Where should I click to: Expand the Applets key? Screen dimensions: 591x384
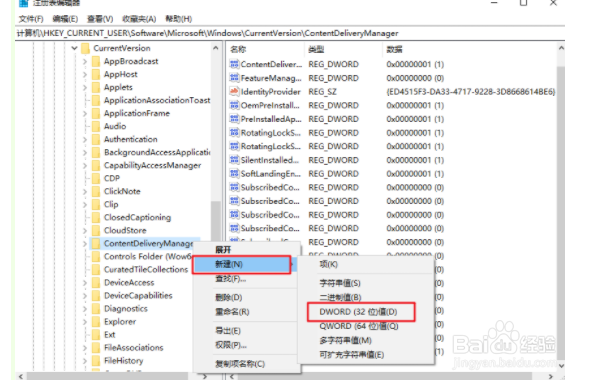tap(85, 87)
